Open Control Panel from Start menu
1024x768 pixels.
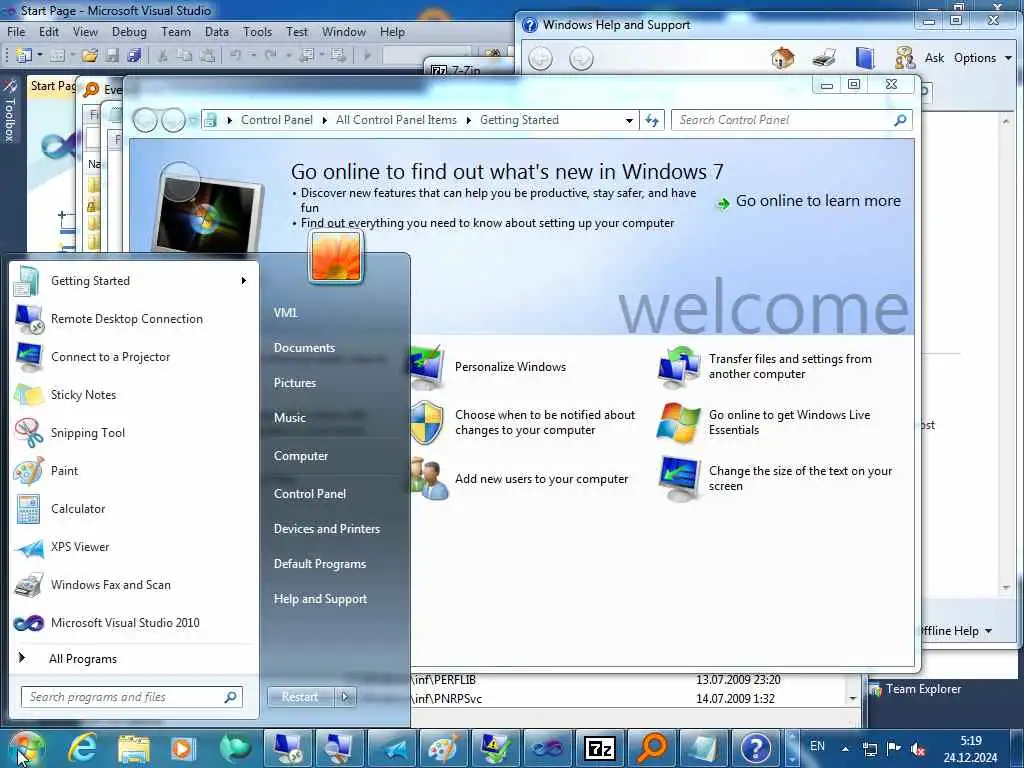coord(310,494)
